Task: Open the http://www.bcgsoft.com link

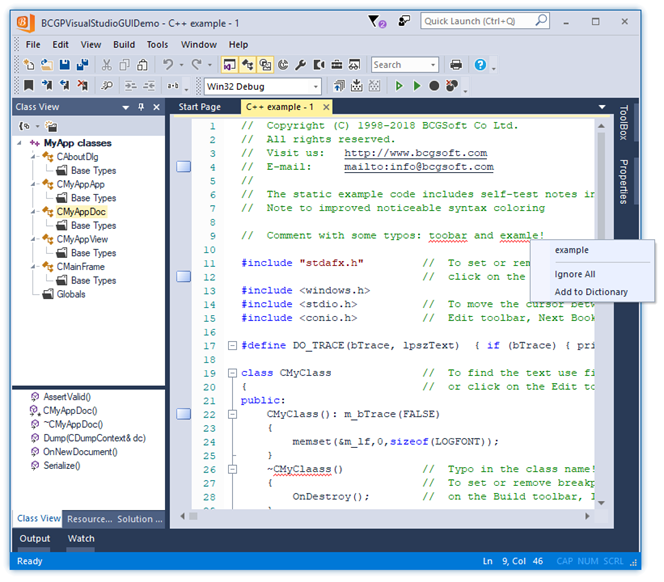Action: click(415, 153)
